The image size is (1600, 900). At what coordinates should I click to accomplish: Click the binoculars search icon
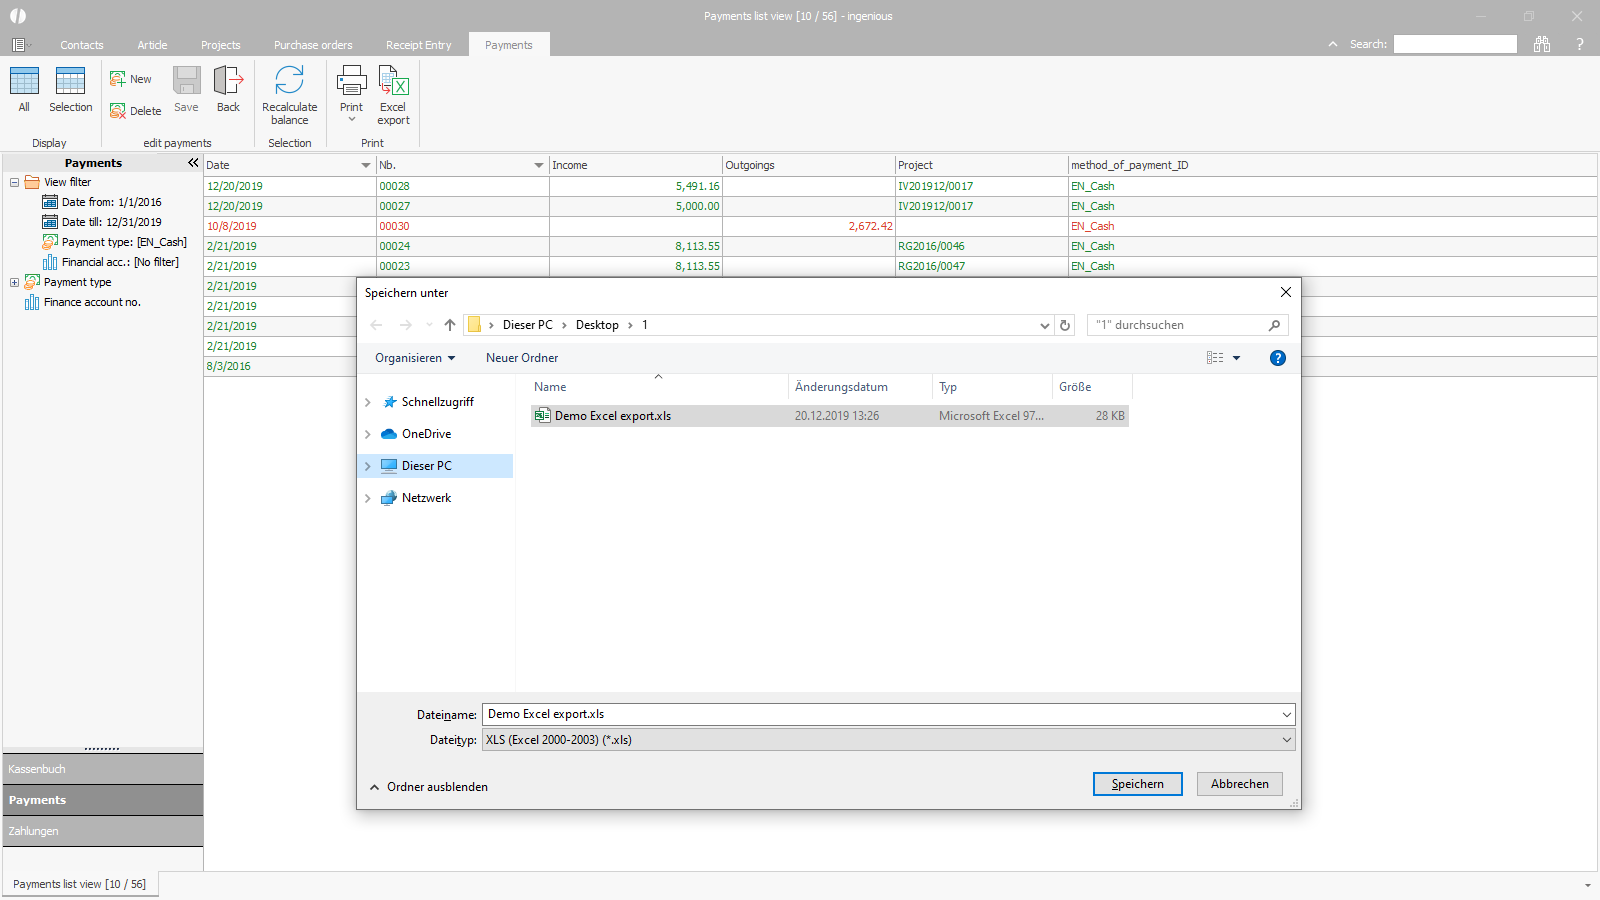[x=1542, y=44]
